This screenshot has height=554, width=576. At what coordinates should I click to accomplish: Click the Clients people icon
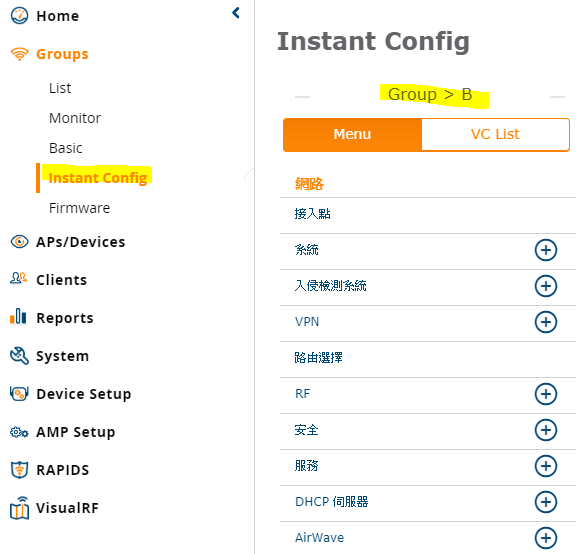pos(18,278)
